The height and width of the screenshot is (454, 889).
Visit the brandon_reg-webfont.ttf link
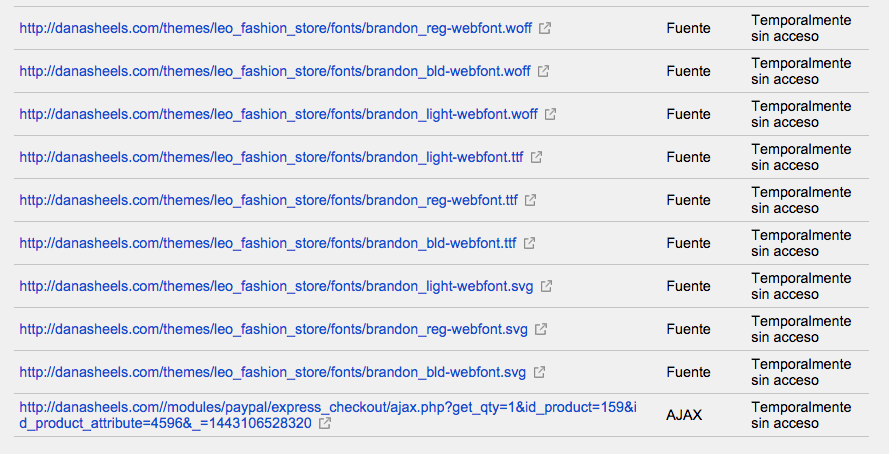(268, 200)
